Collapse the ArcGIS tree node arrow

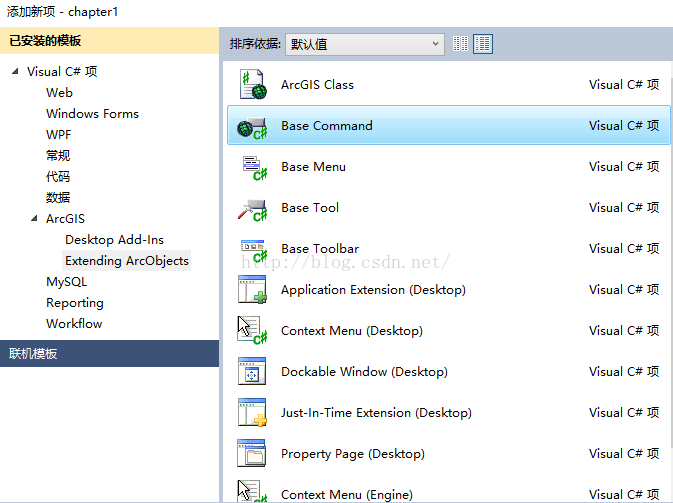click(34, 218)
